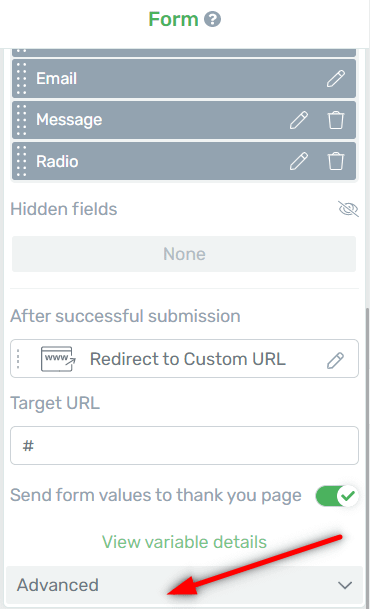This screenshot has width=370, height=609.
Task: Open the Redirect to Custom URL selector
Action: (x=184, y=358)
